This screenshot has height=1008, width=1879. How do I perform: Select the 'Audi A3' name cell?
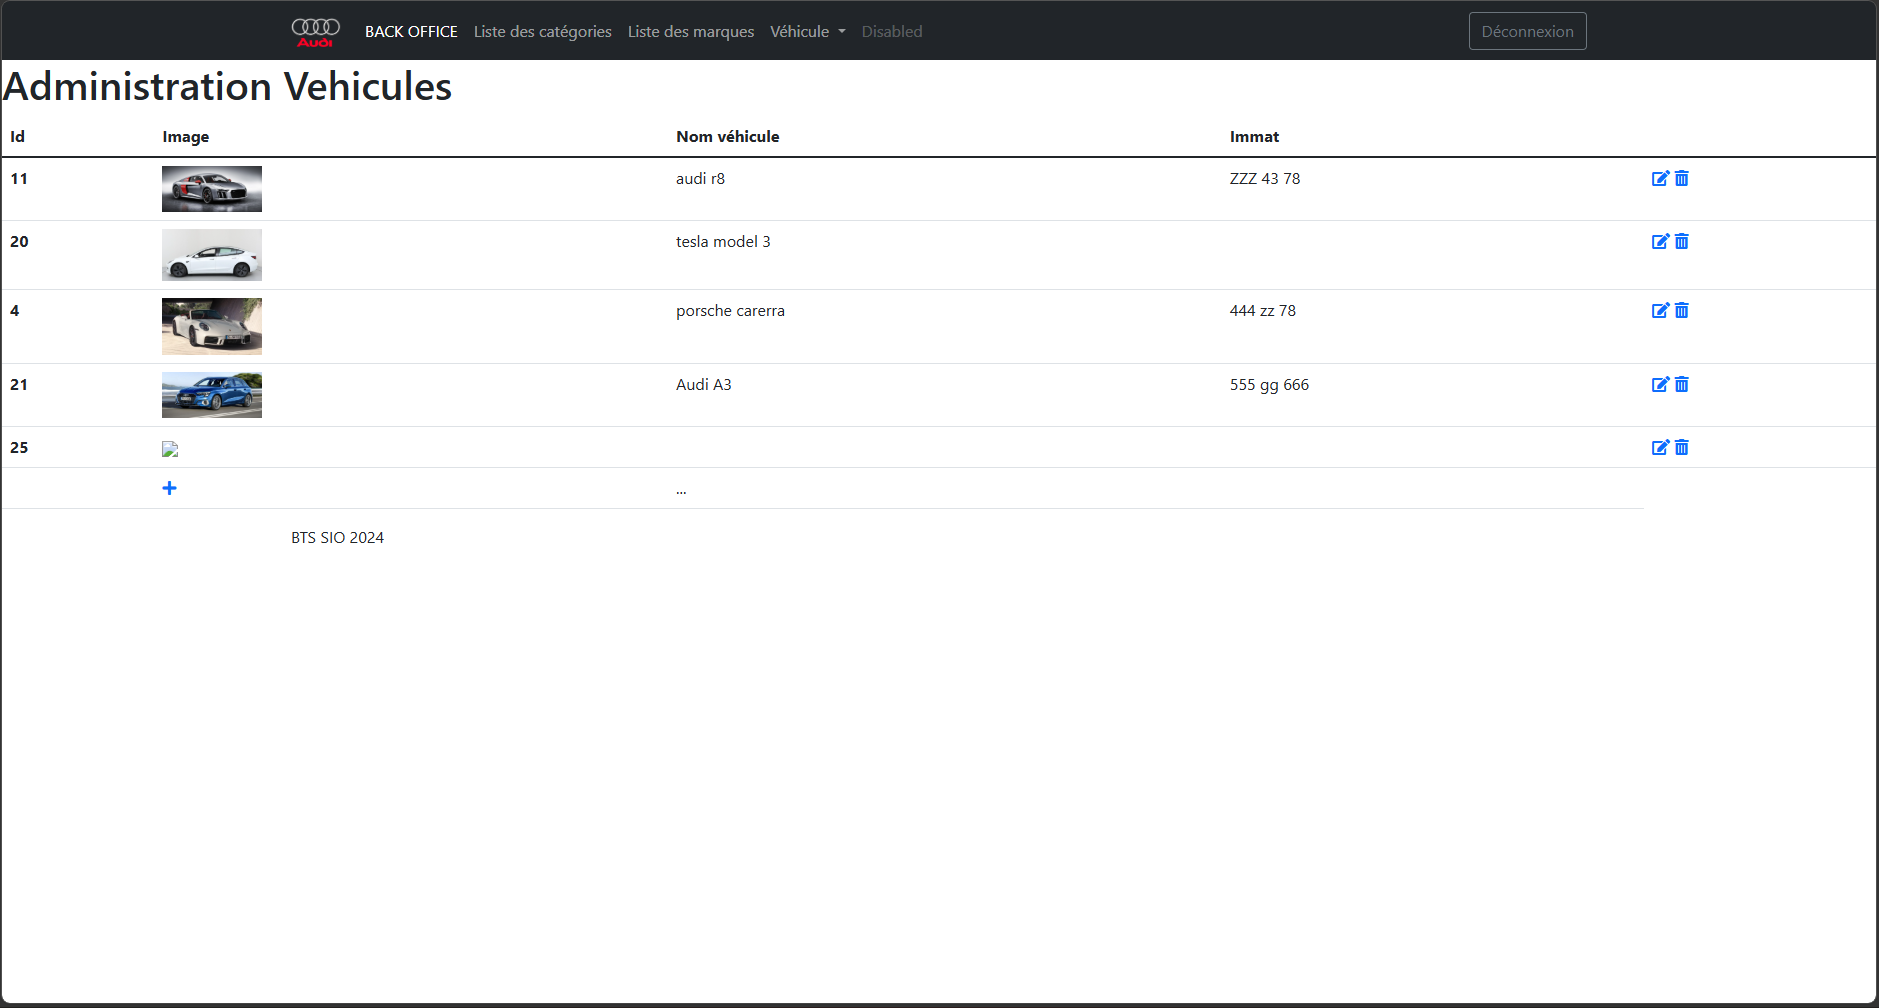[x=704, y=385]
